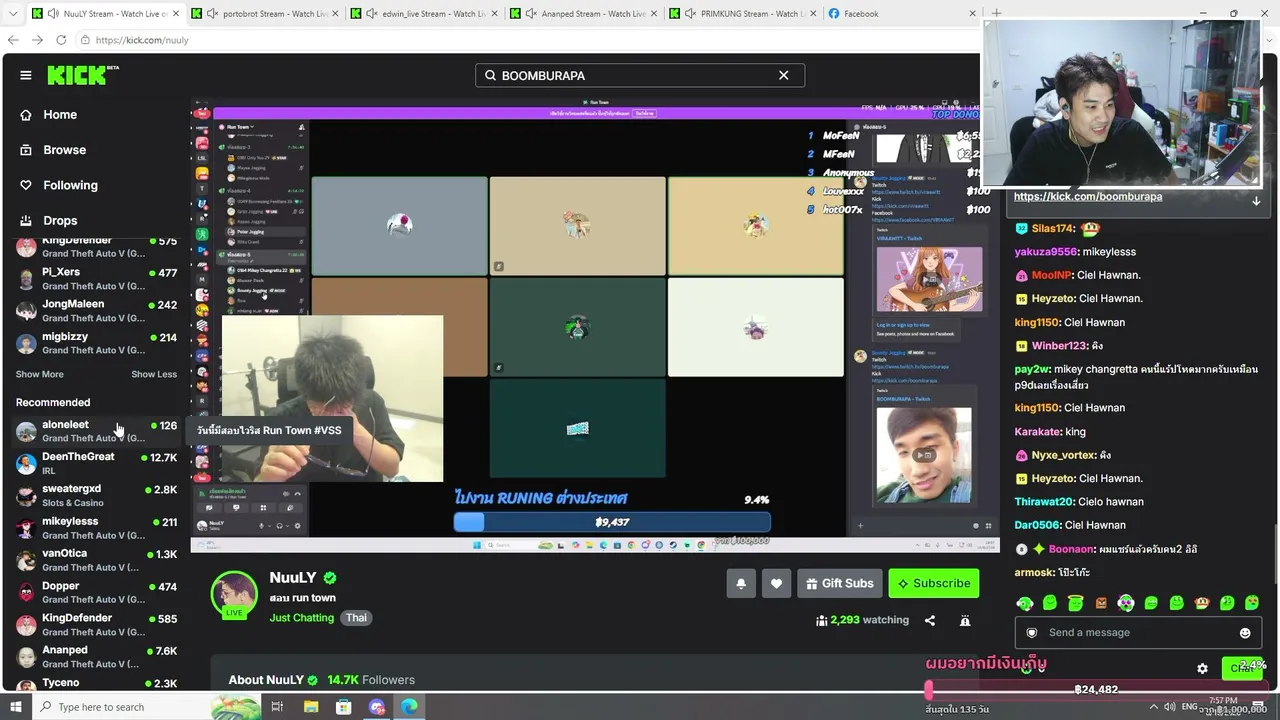Open migbizzy channel from sidebar
The height and width of the screenshot is (720, 1280).
96,343
